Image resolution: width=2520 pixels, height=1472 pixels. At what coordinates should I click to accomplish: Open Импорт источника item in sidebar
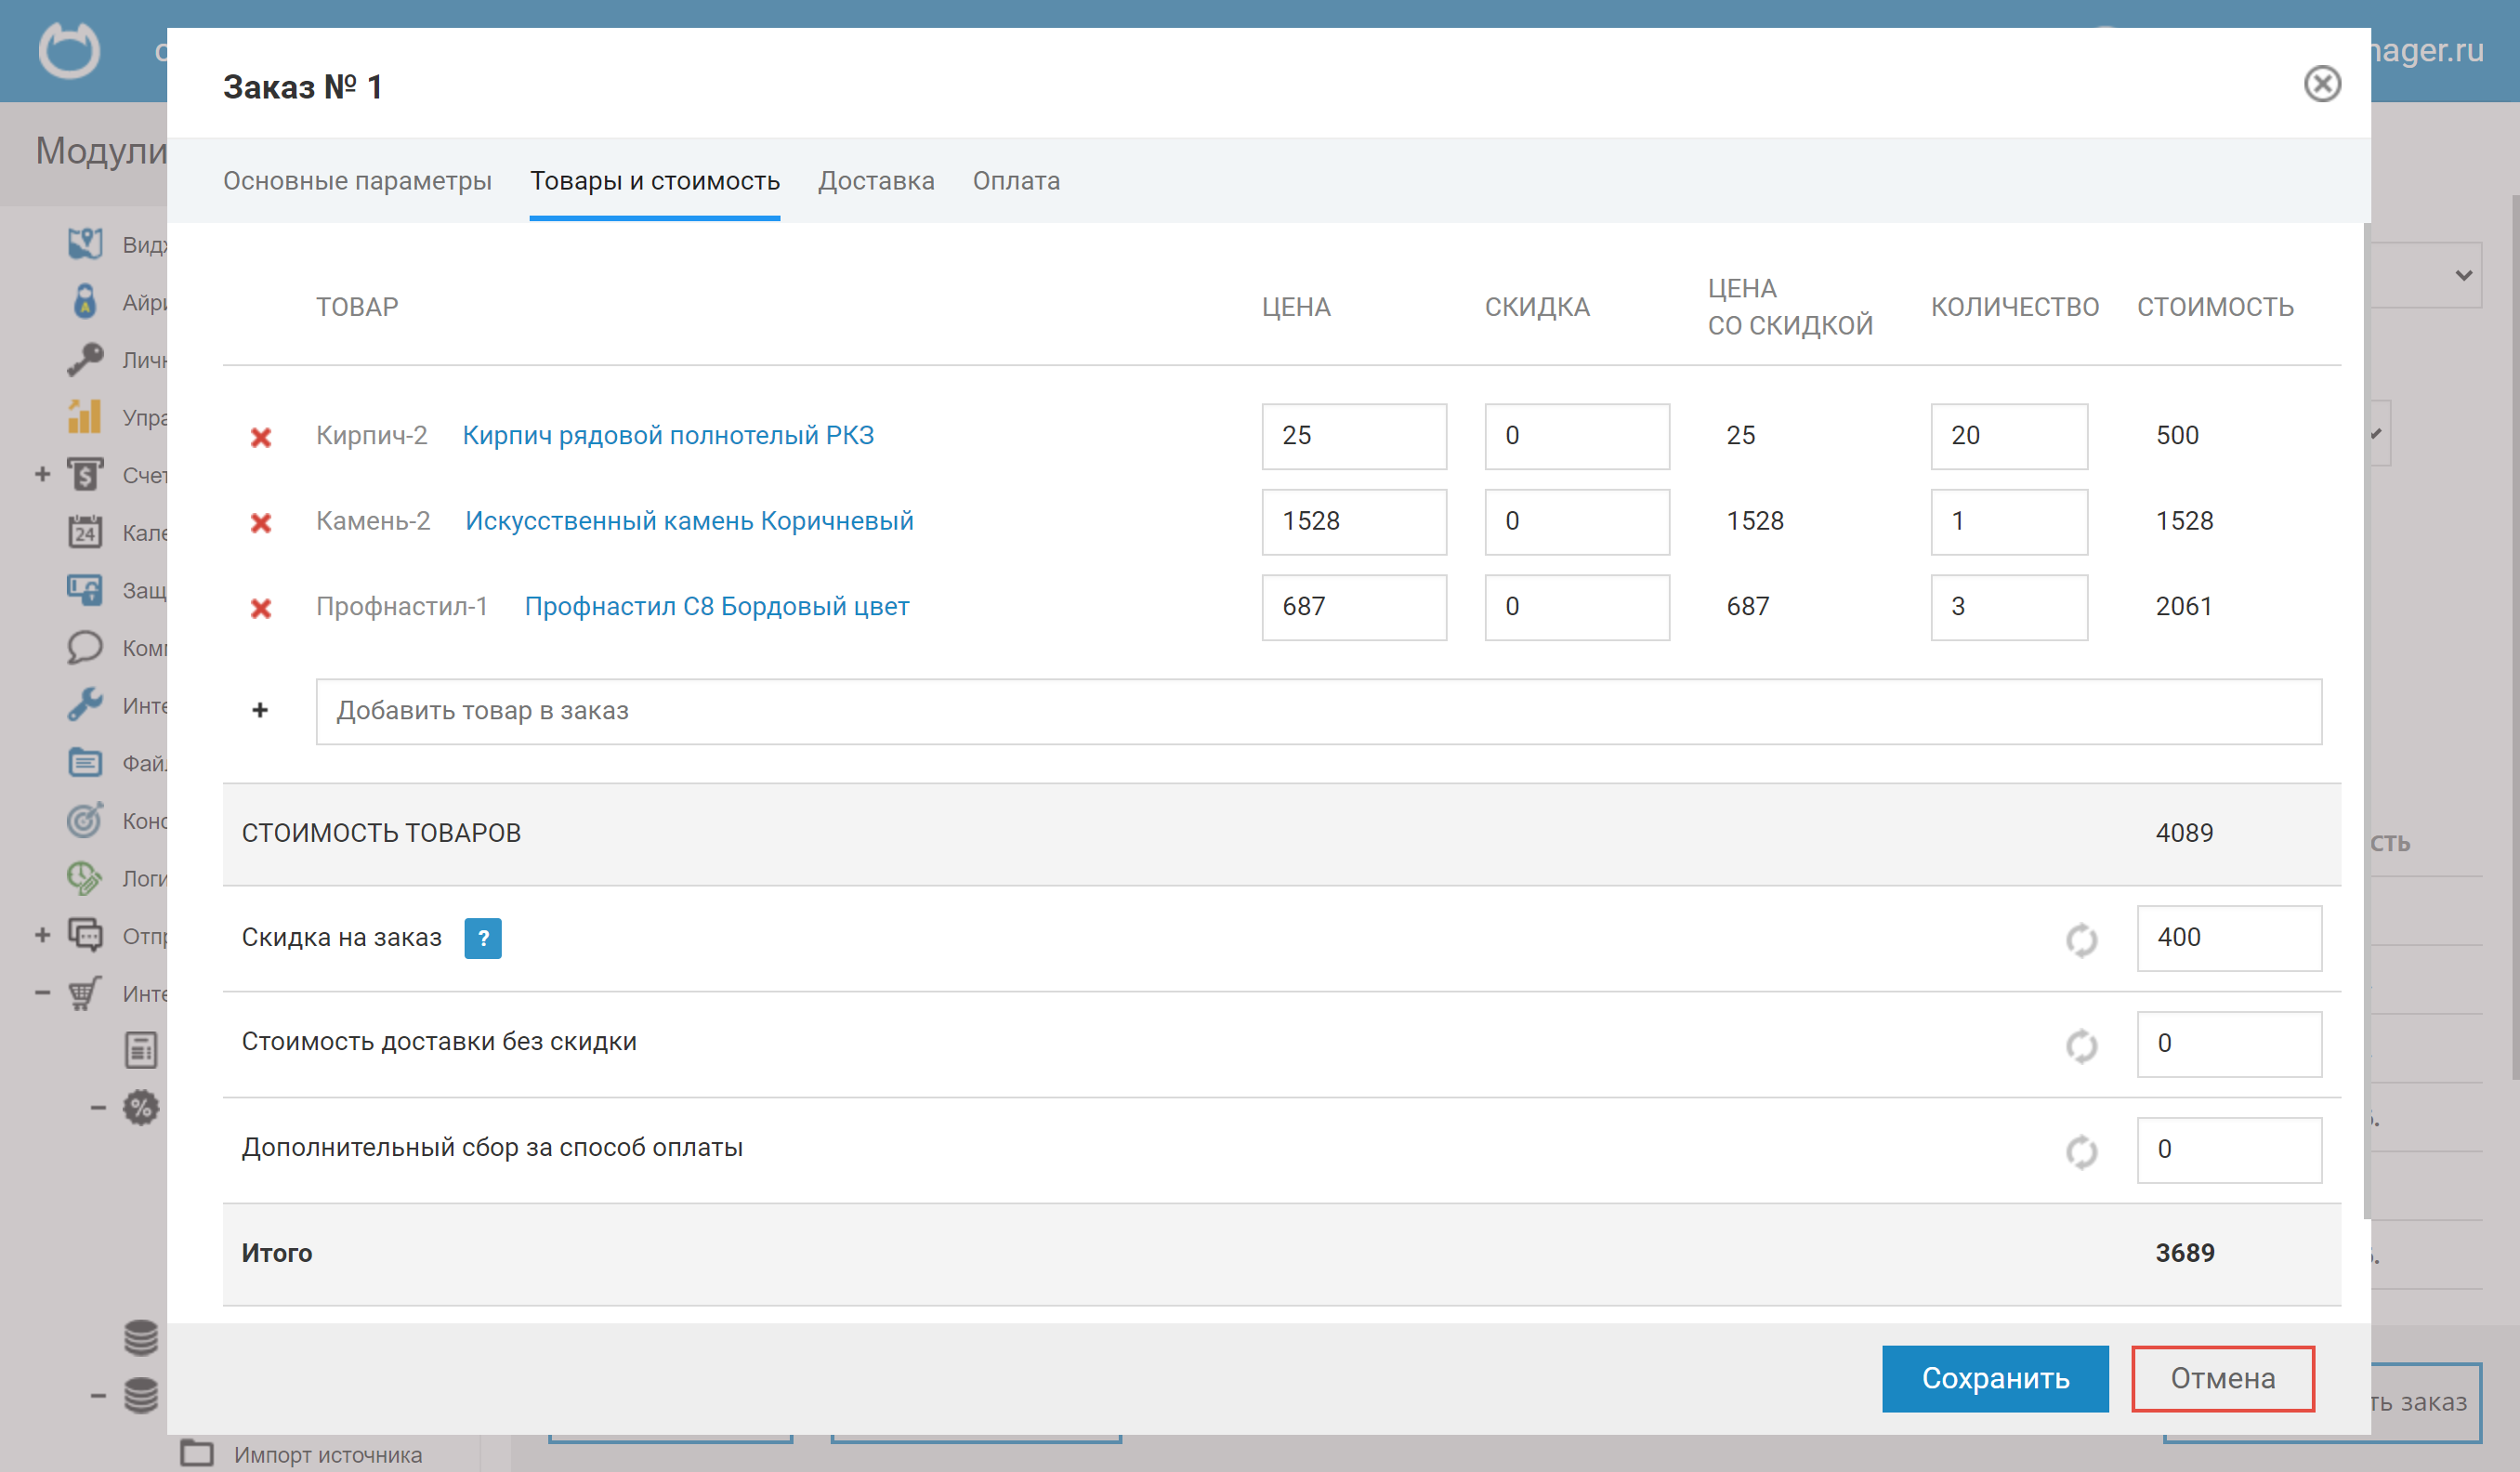point(328,1455)
